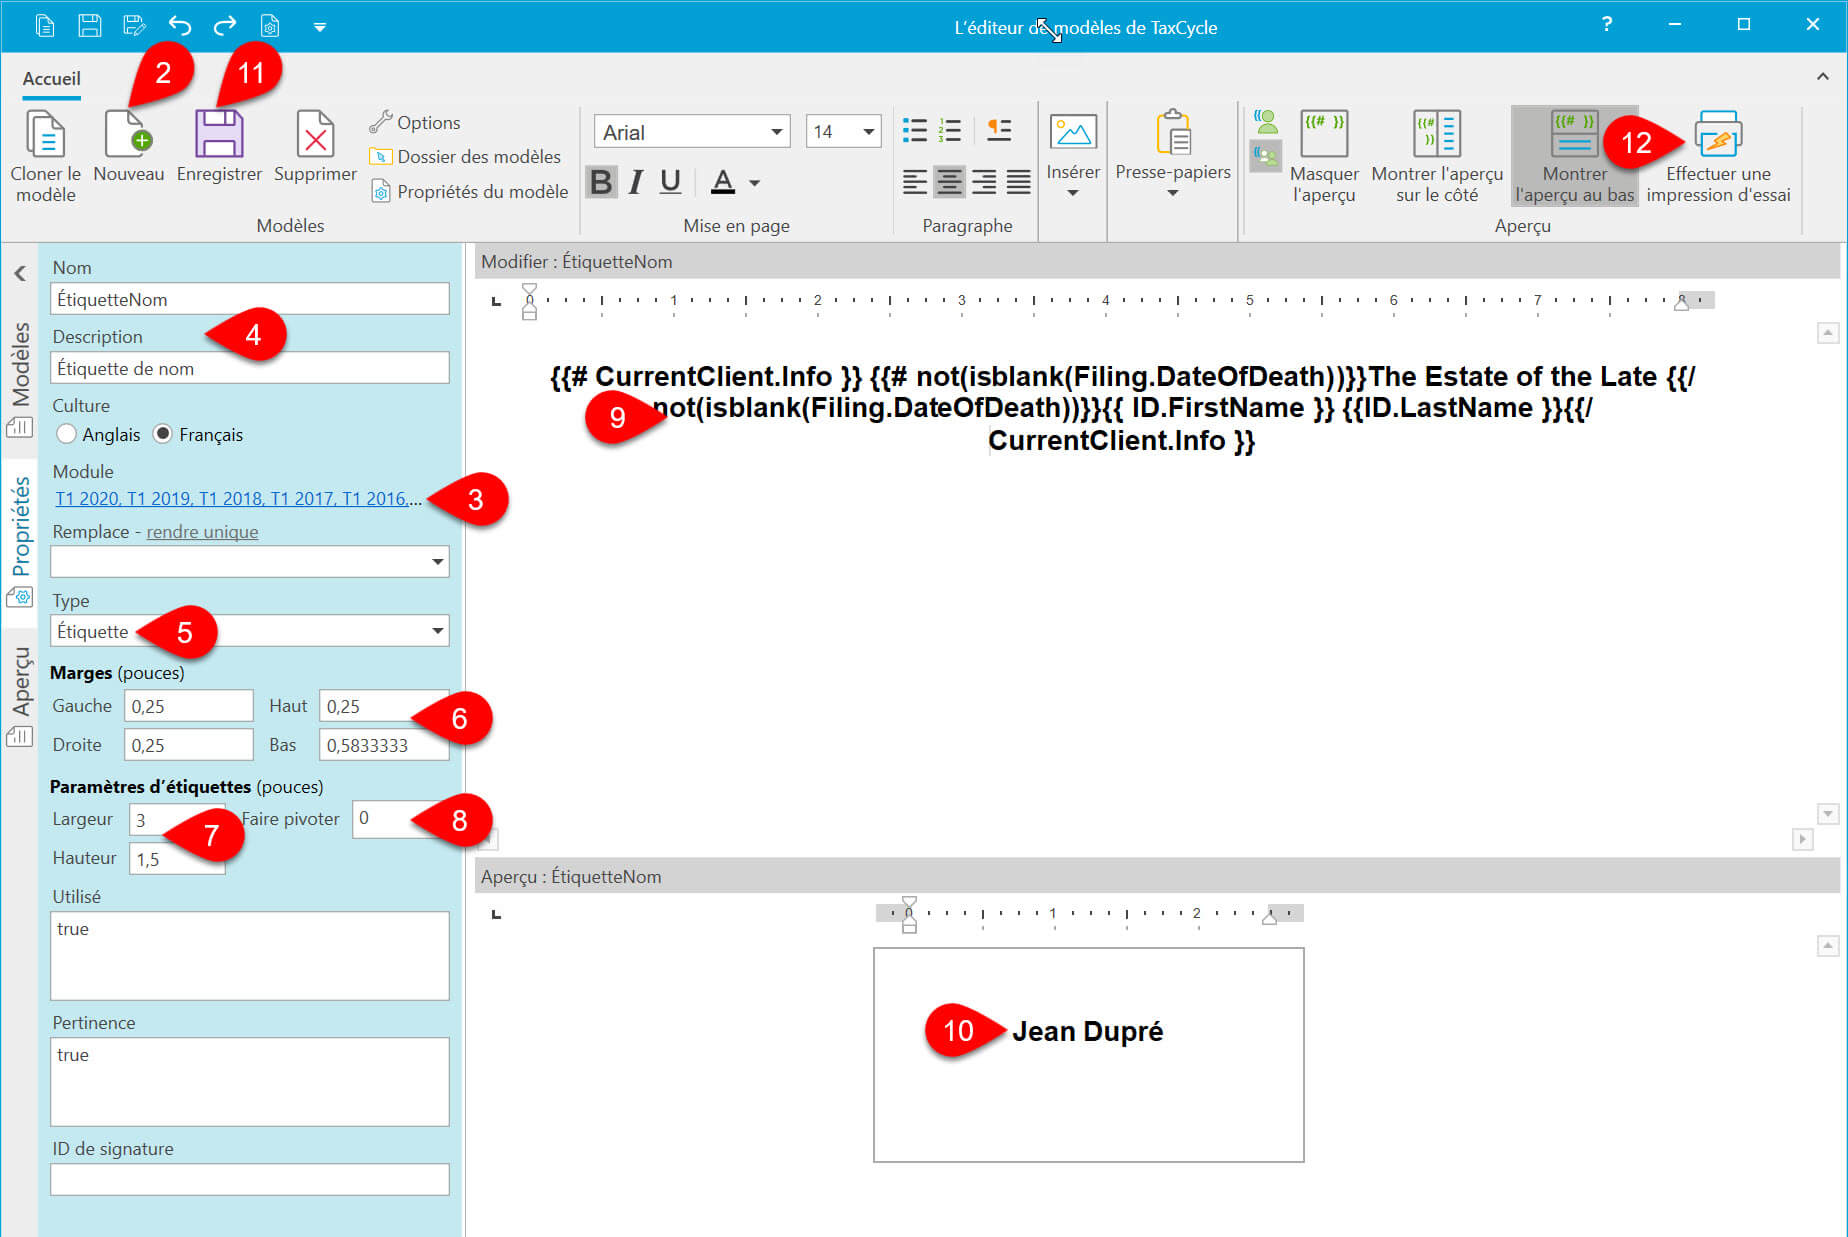Click the ID de signature field
This screenshot has width=1848, height=1237.
click(250, 1179)
